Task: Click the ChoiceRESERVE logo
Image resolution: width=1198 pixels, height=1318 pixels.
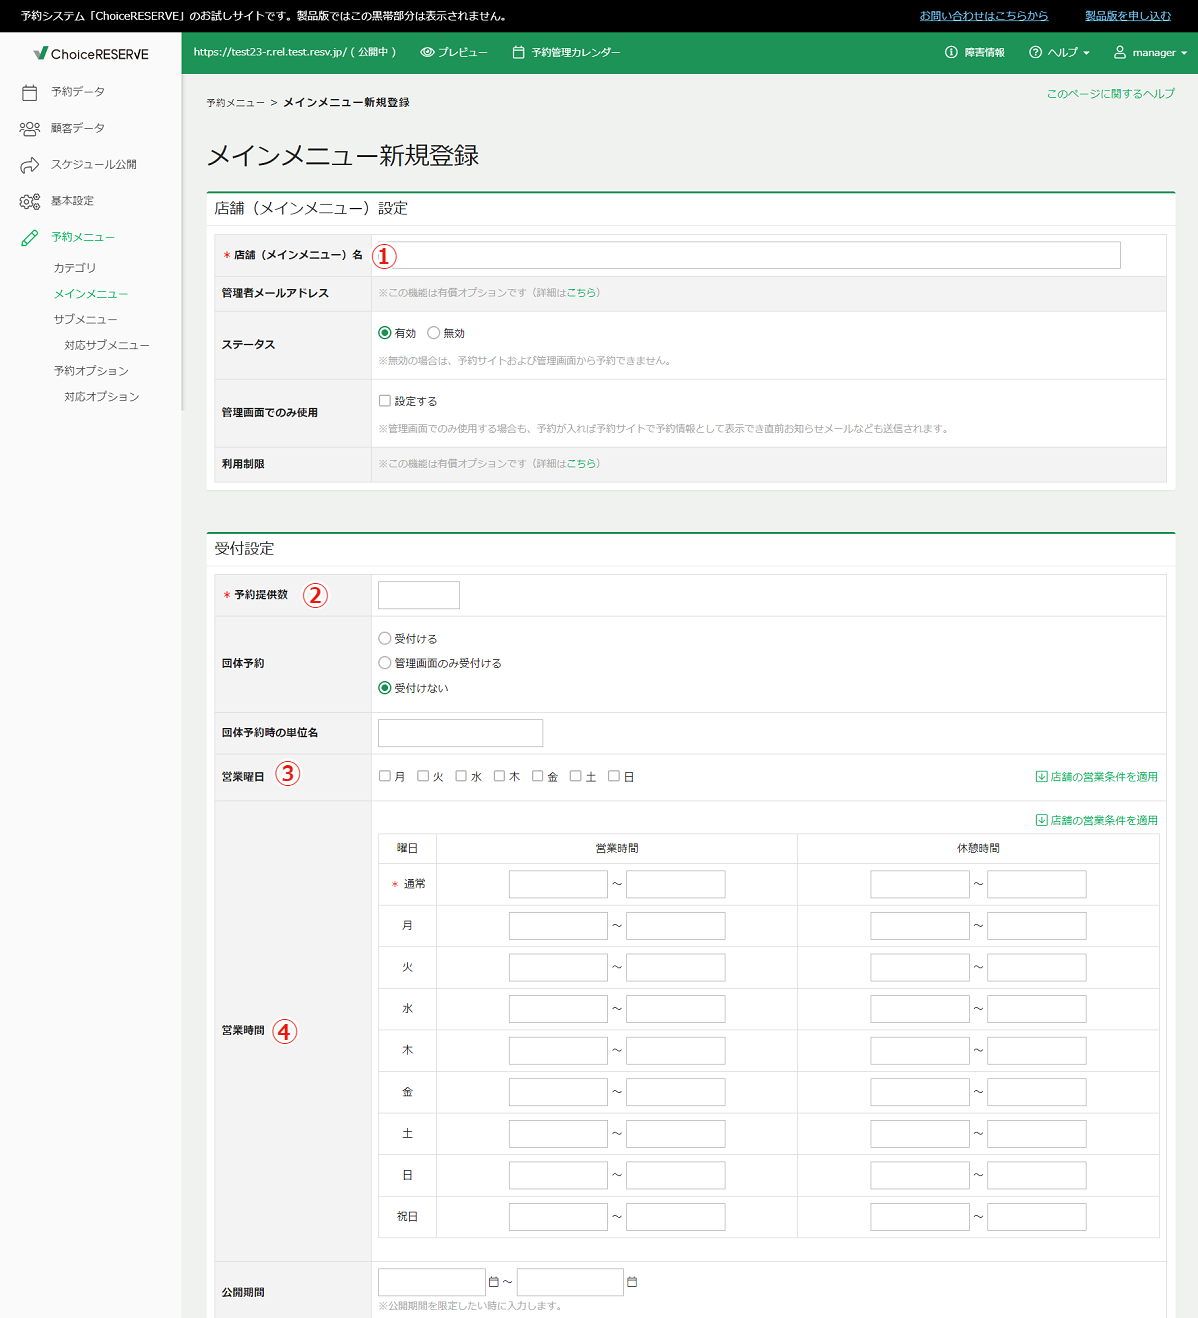Action: pyautogui.click(x=91, y=54)
